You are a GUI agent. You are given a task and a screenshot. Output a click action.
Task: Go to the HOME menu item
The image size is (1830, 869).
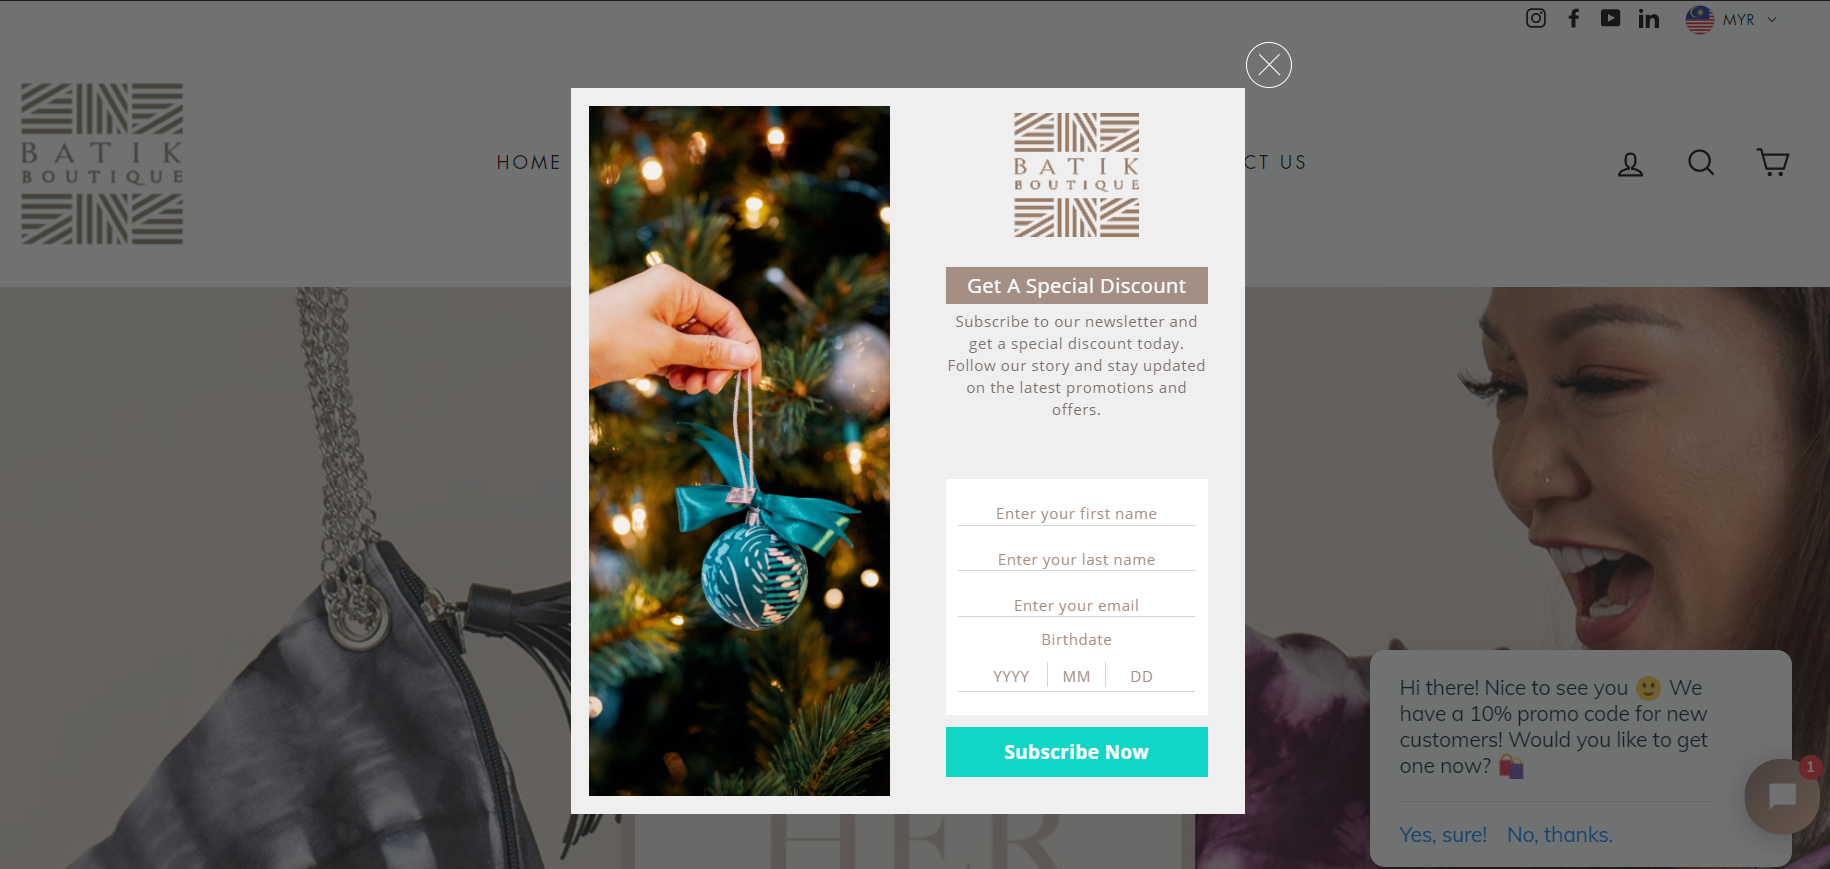(529, 162)
